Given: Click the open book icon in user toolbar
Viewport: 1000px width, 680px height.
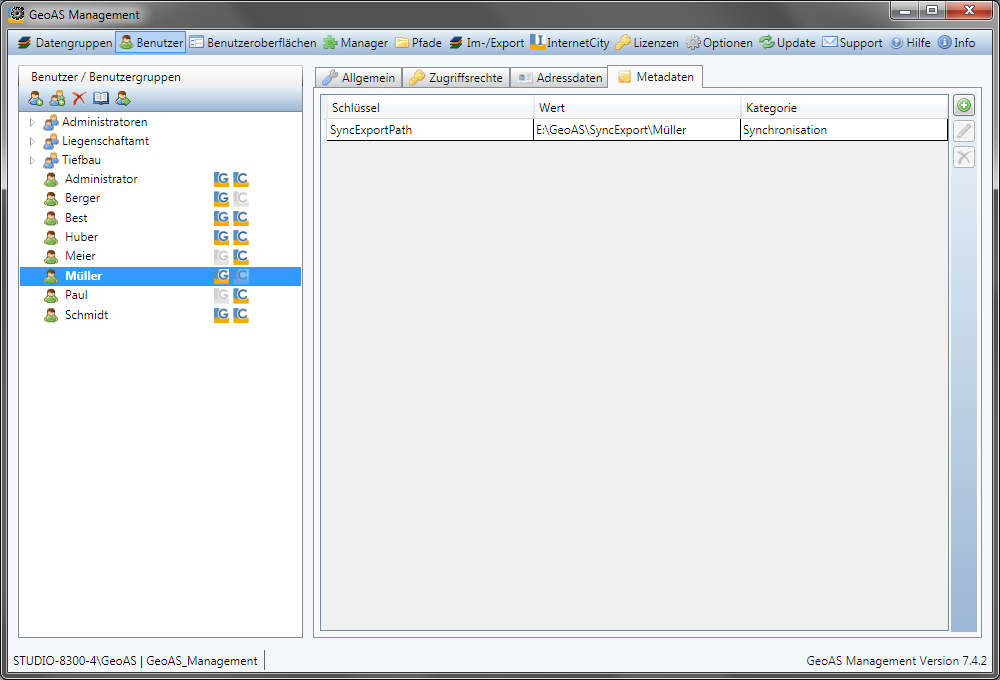Looking at the screenshot, I should pos(101,98).
